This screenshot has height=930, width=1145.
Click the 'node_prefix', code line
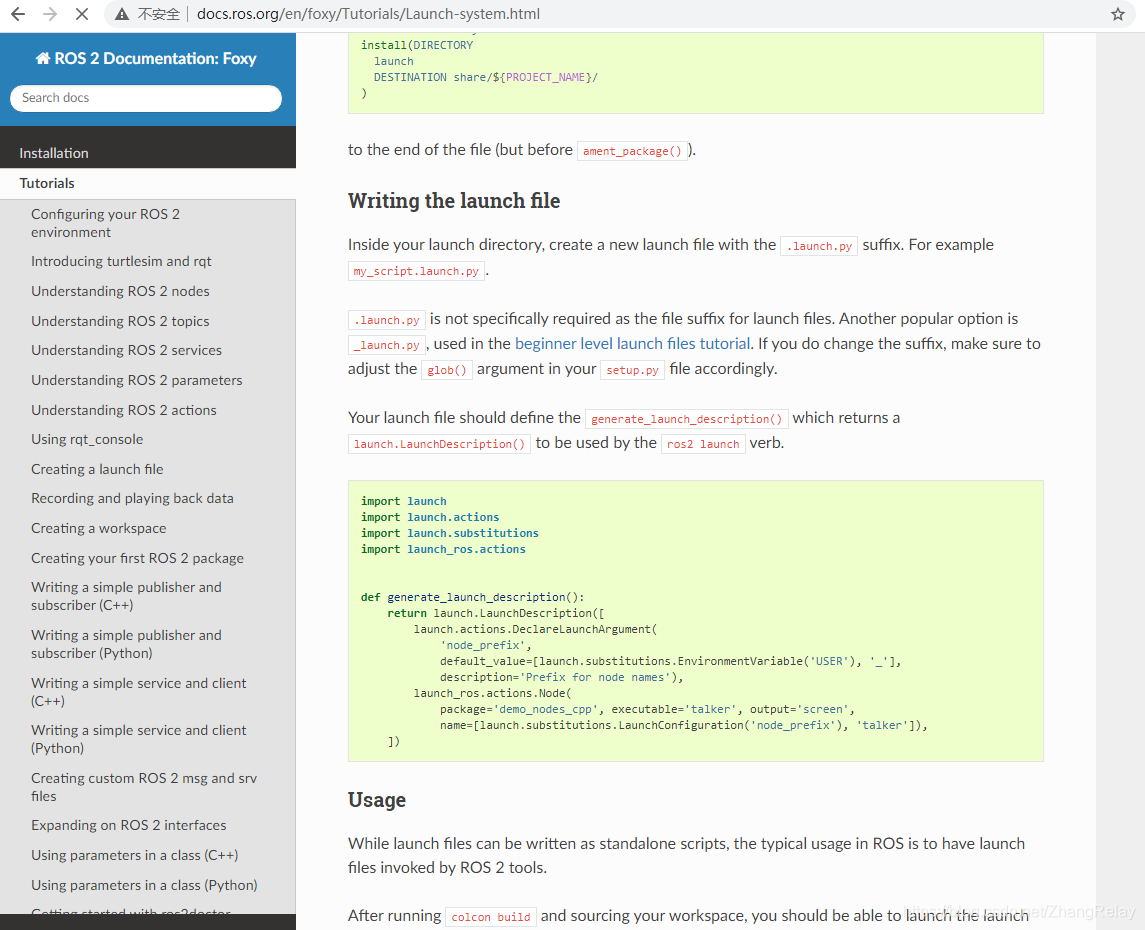click(x=486, y=645)
